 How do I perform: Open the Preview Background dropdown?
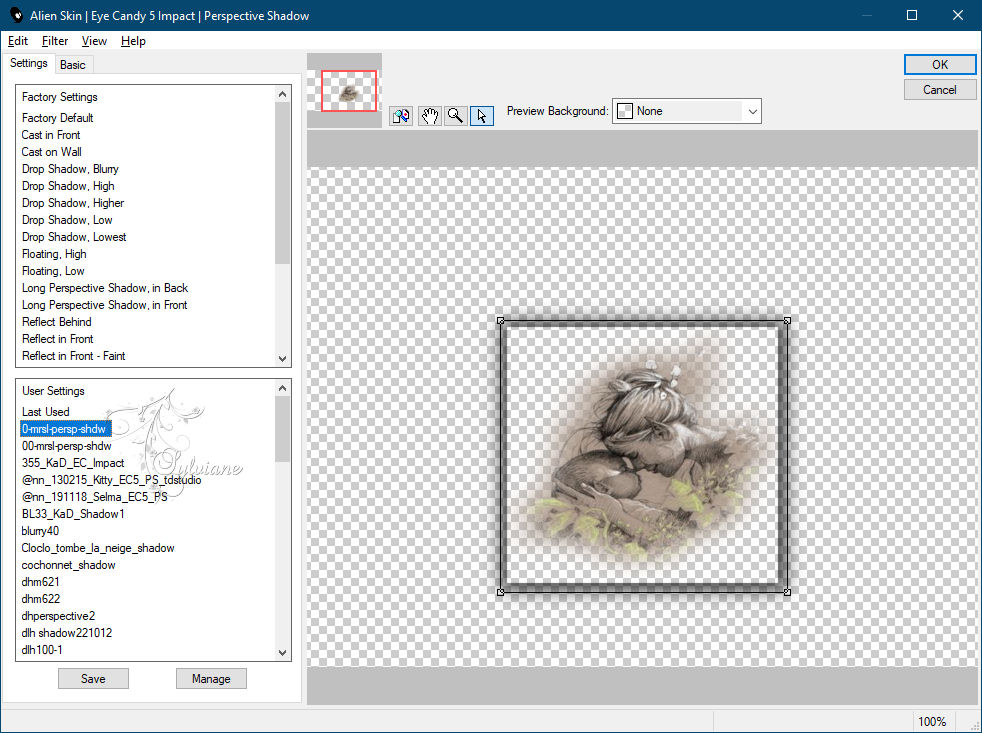tap(686, 111)
